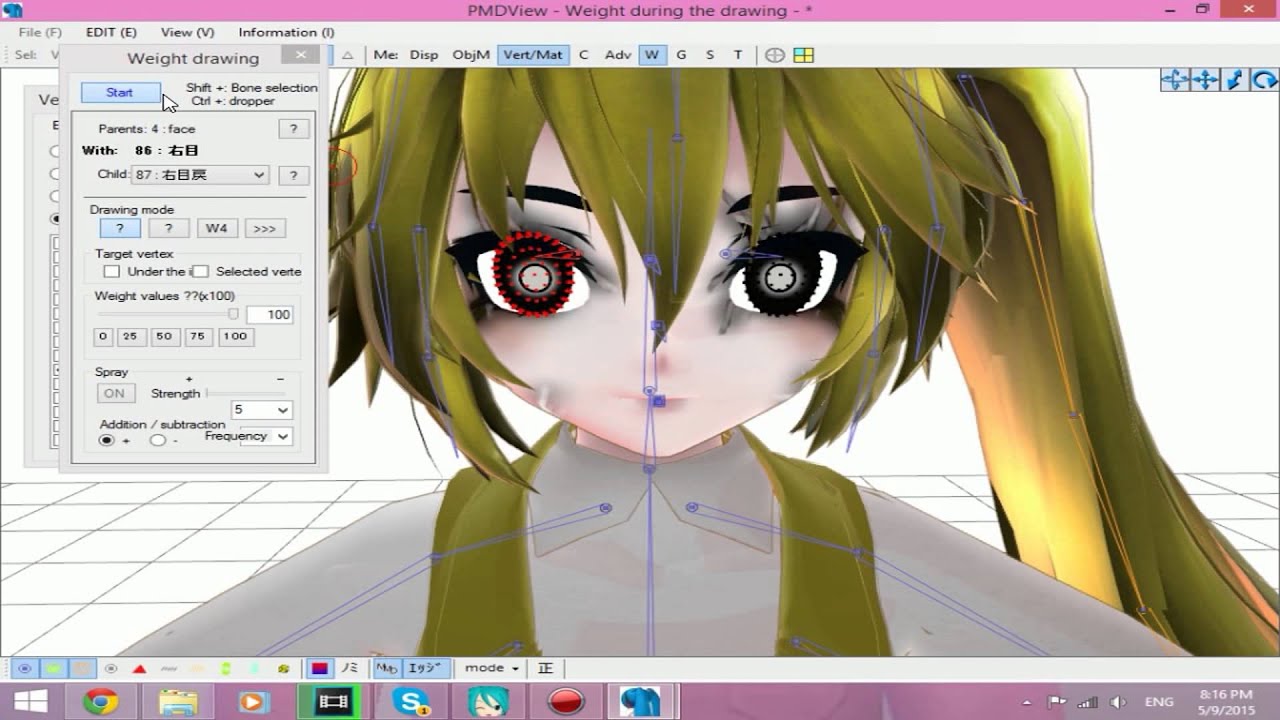Check the 'Under the' target vertex checkbox

tap(111, 271)
